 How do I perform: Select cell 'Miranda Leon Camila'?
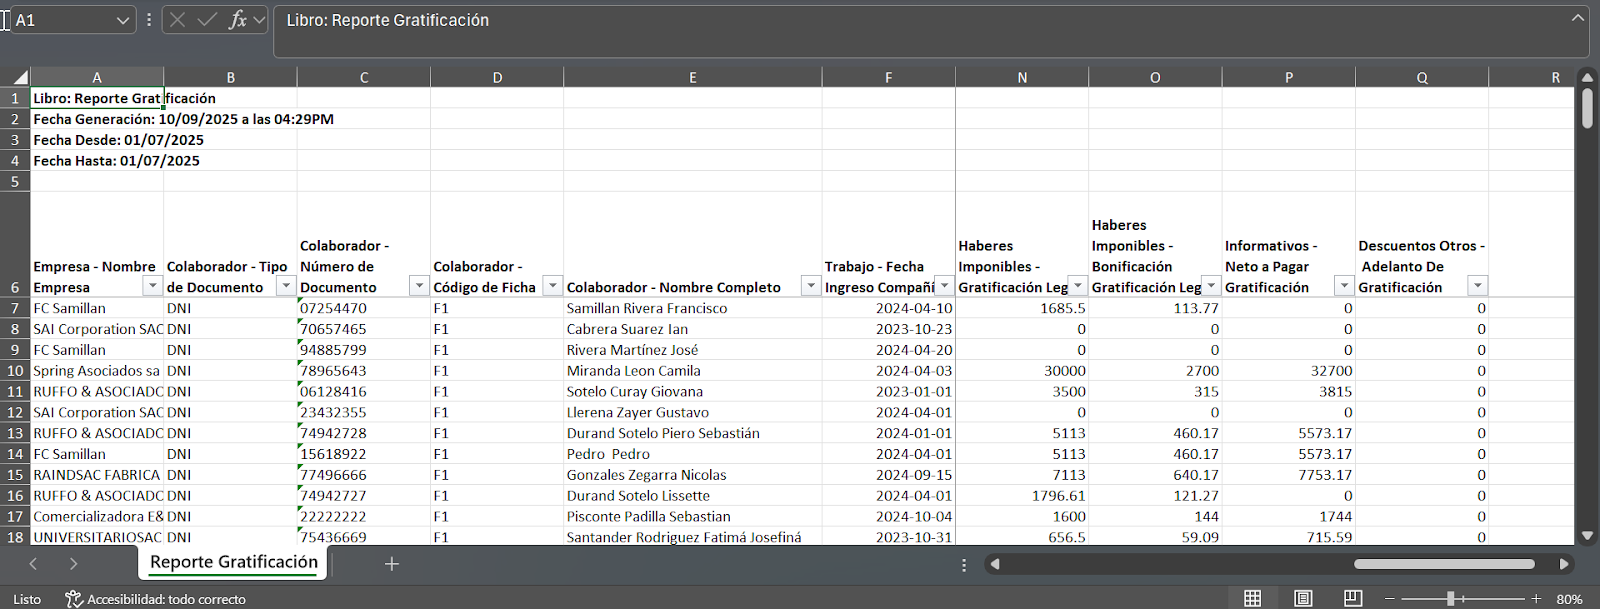(x=693, y=371)
